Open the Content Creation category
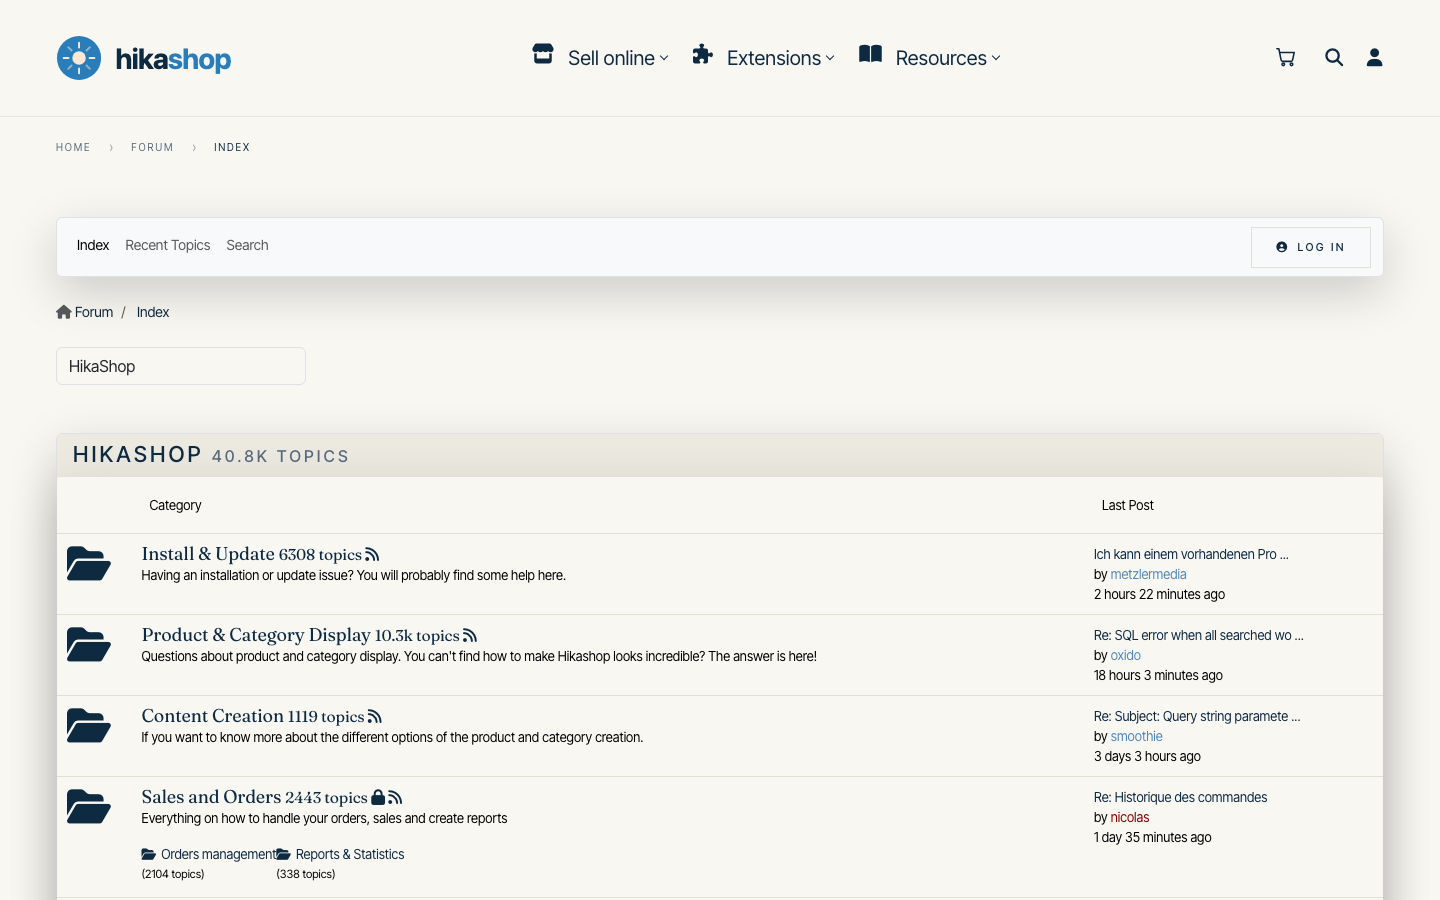Image resolution: width=1440 pixels, height=900 pixels. tap(213, 716)
